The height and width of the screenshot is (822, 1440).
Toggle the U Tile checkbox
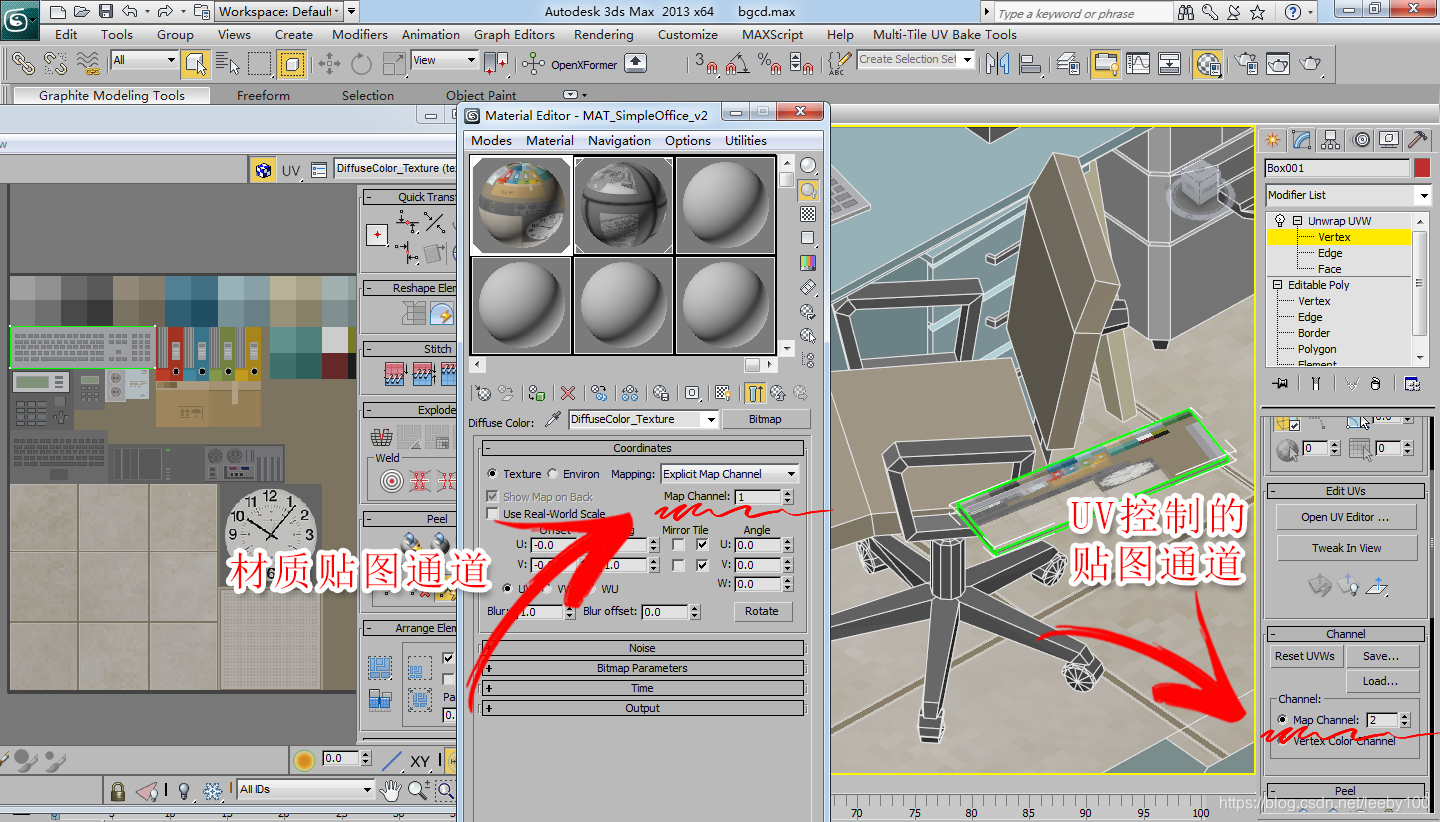[x=702, y=545]
